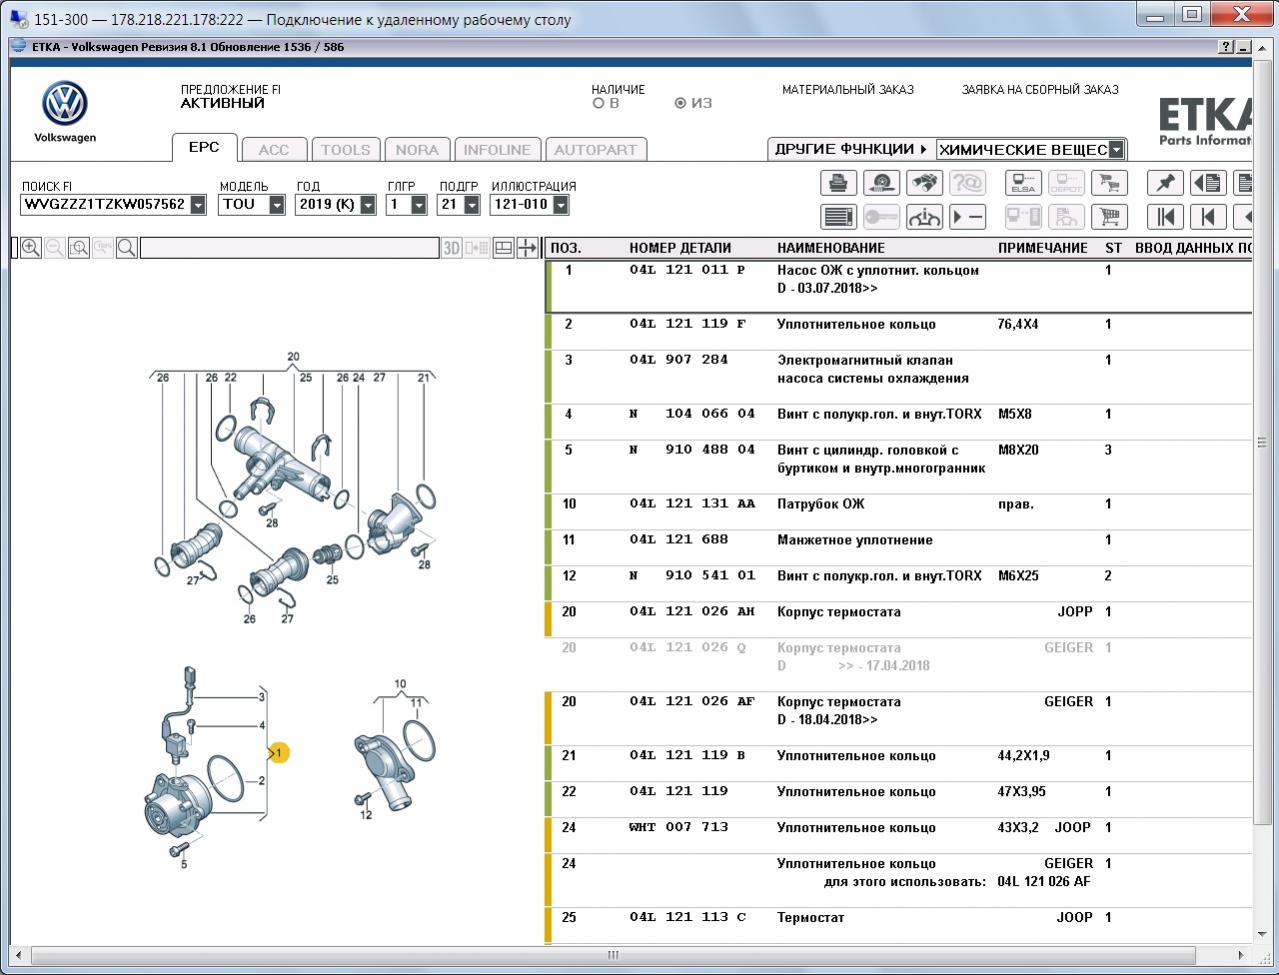Click the arrow-dash toolbar button
Image resolution: width=1279 pixels, height=975 pixels.
tap(967, 216)
